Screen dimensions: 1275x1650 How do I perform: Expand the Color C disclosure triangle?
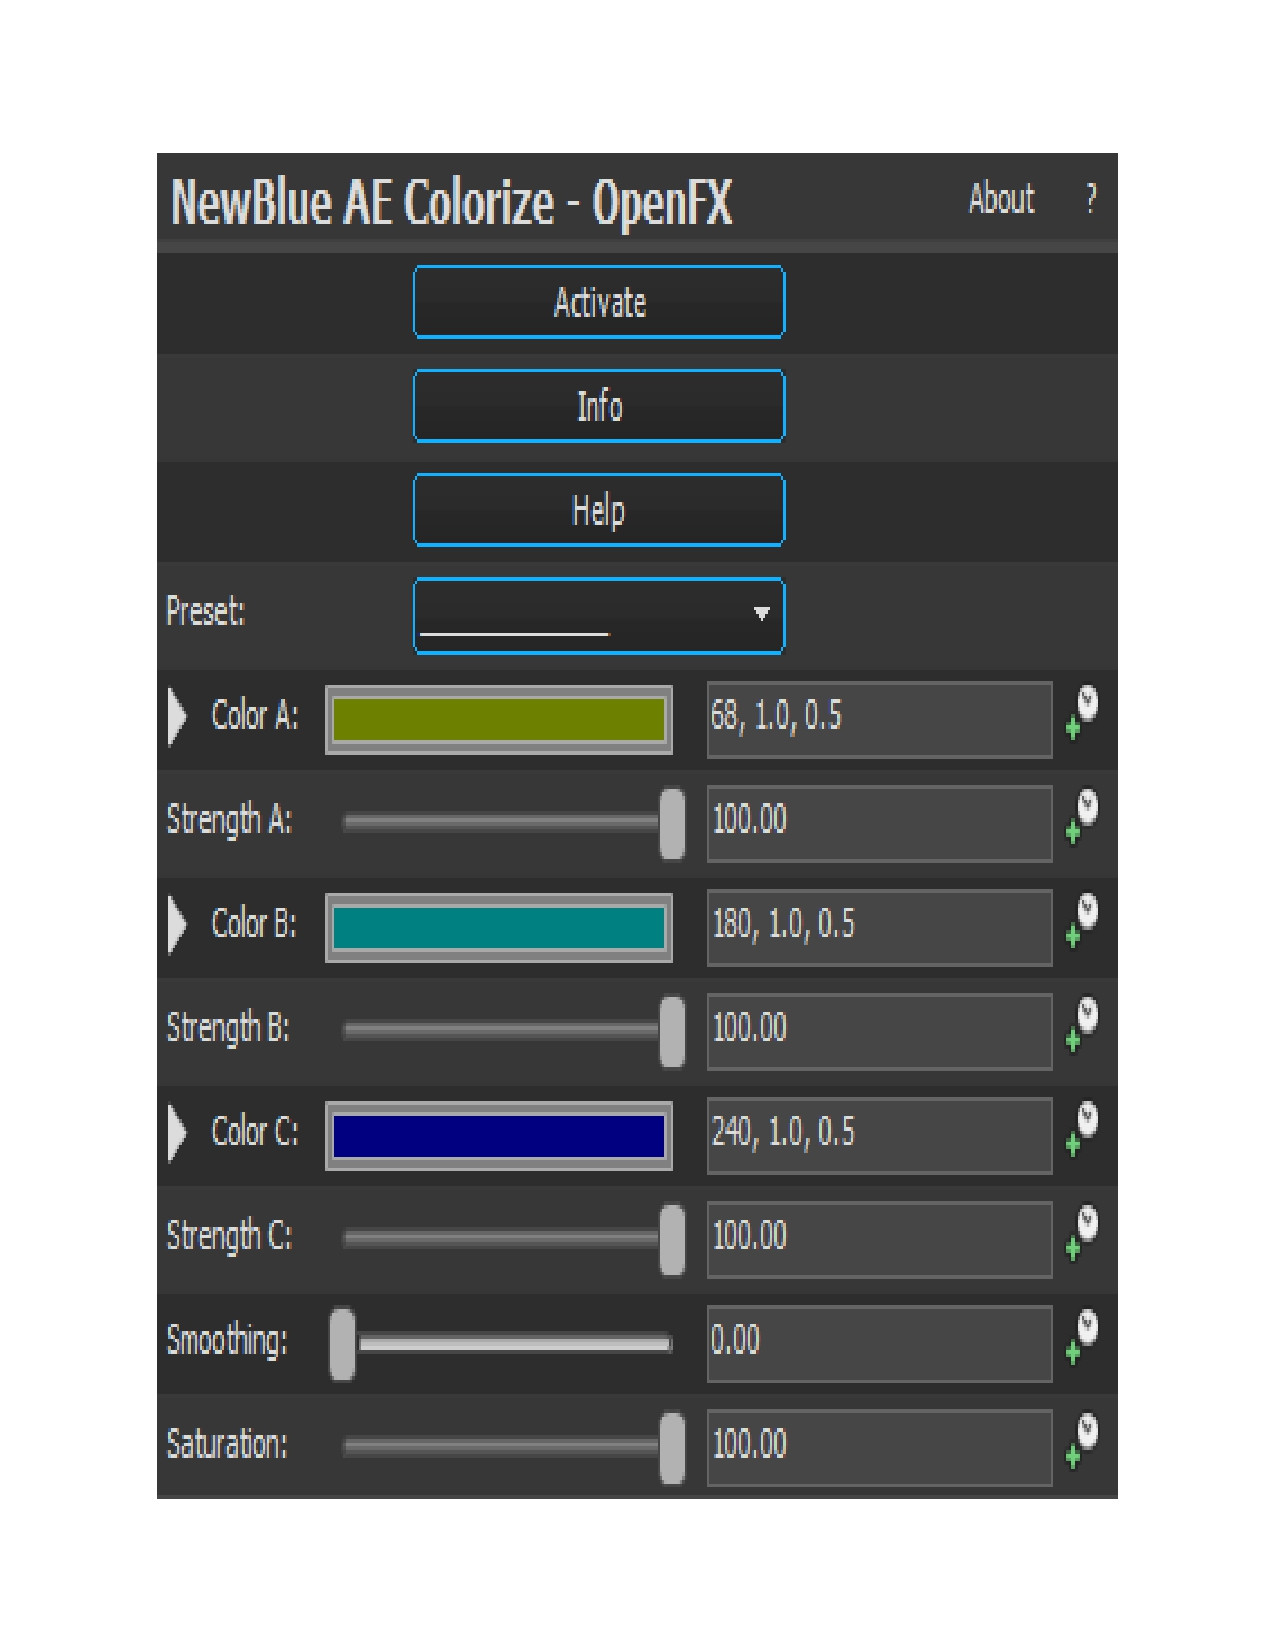(177, 1133)
